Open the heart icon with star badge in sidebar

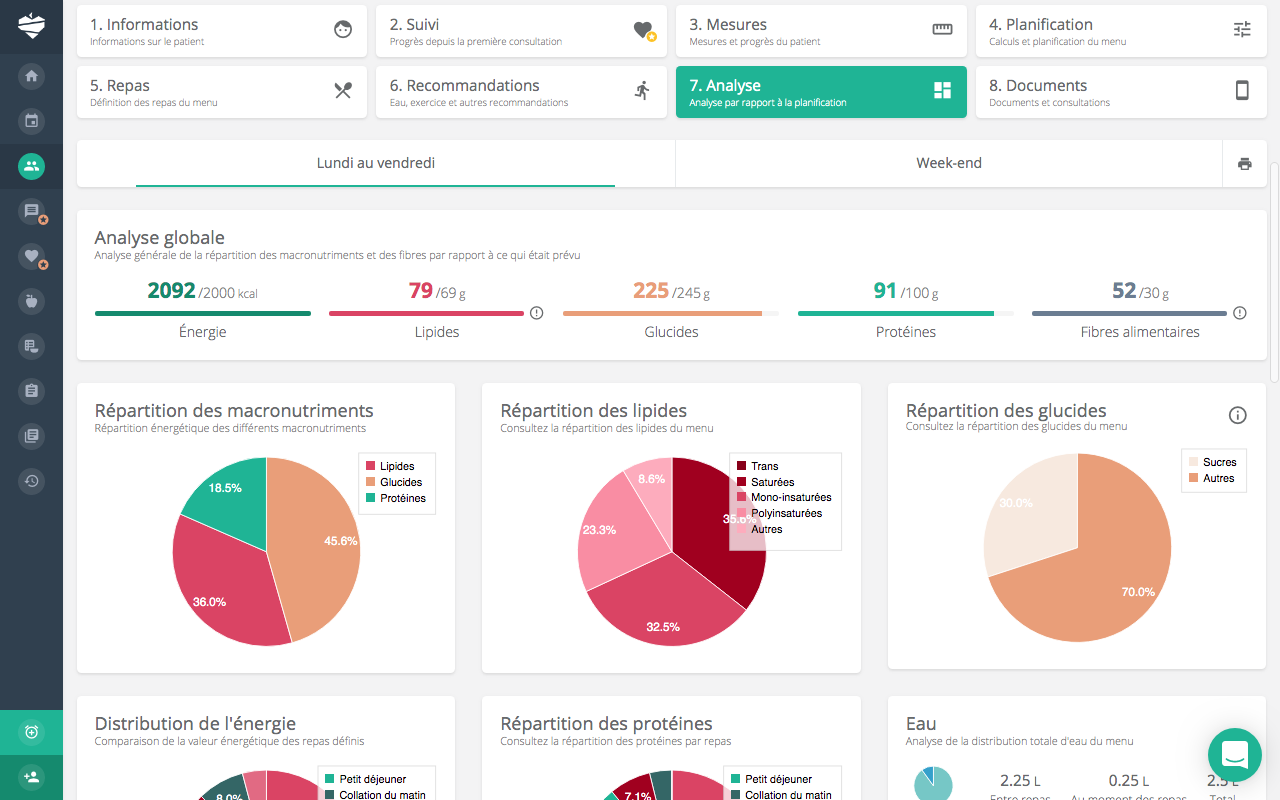(x=32, y=257)
